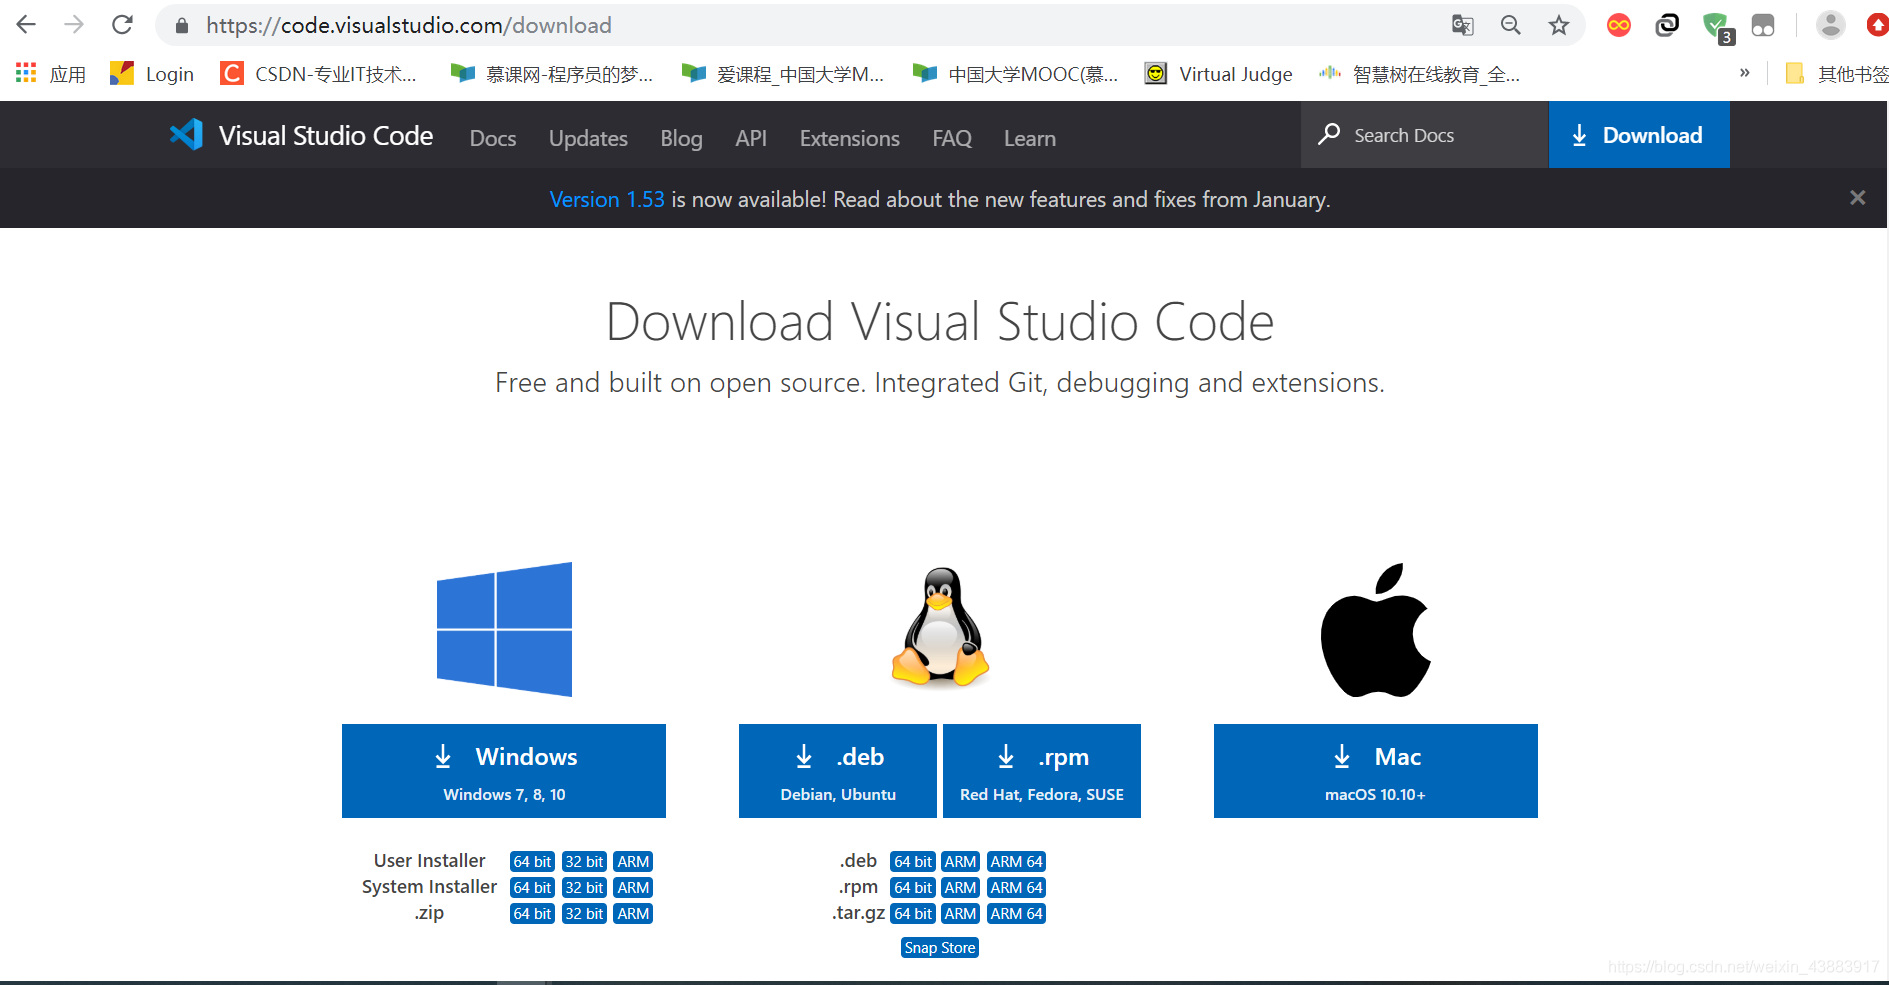Screen dimensions: 1889x985
Task: Open the Version 1.53 link
Action: point(607,199)
